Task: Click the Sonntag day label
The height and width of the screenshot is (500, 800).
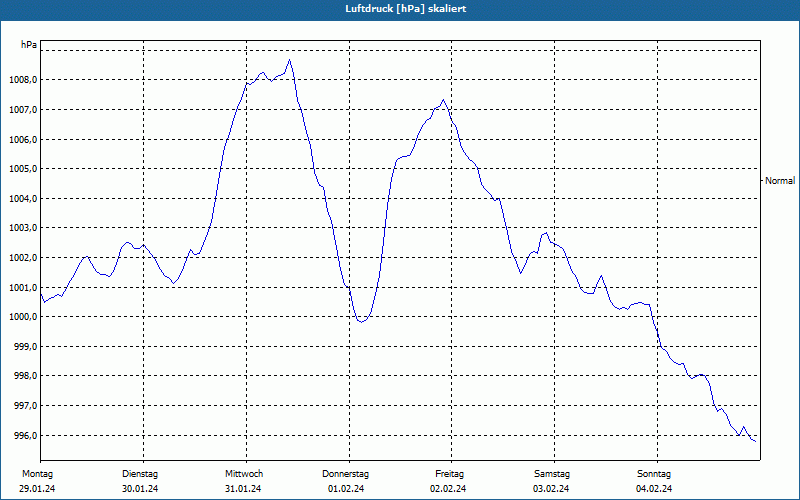Action: pyautogui.click(x=654, y=474)
